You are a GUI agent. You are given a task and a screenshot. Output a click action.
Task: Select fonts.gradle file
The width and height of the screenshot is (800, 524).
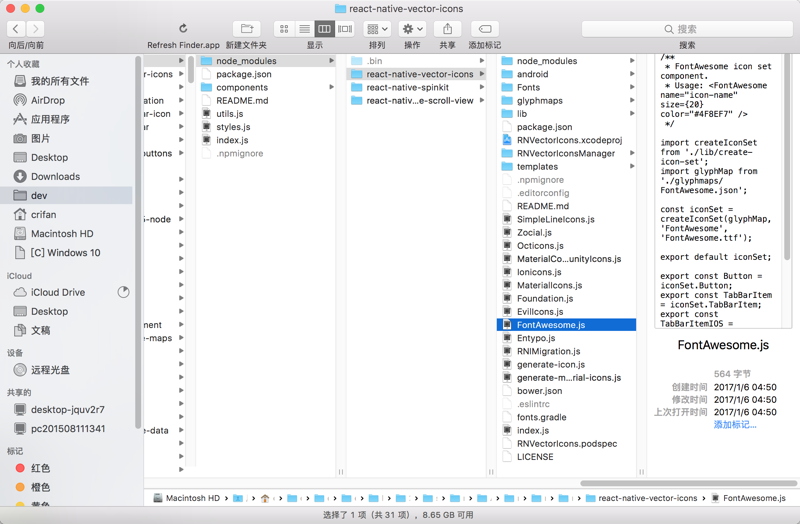pyautogui.click(x=566, y=417)
